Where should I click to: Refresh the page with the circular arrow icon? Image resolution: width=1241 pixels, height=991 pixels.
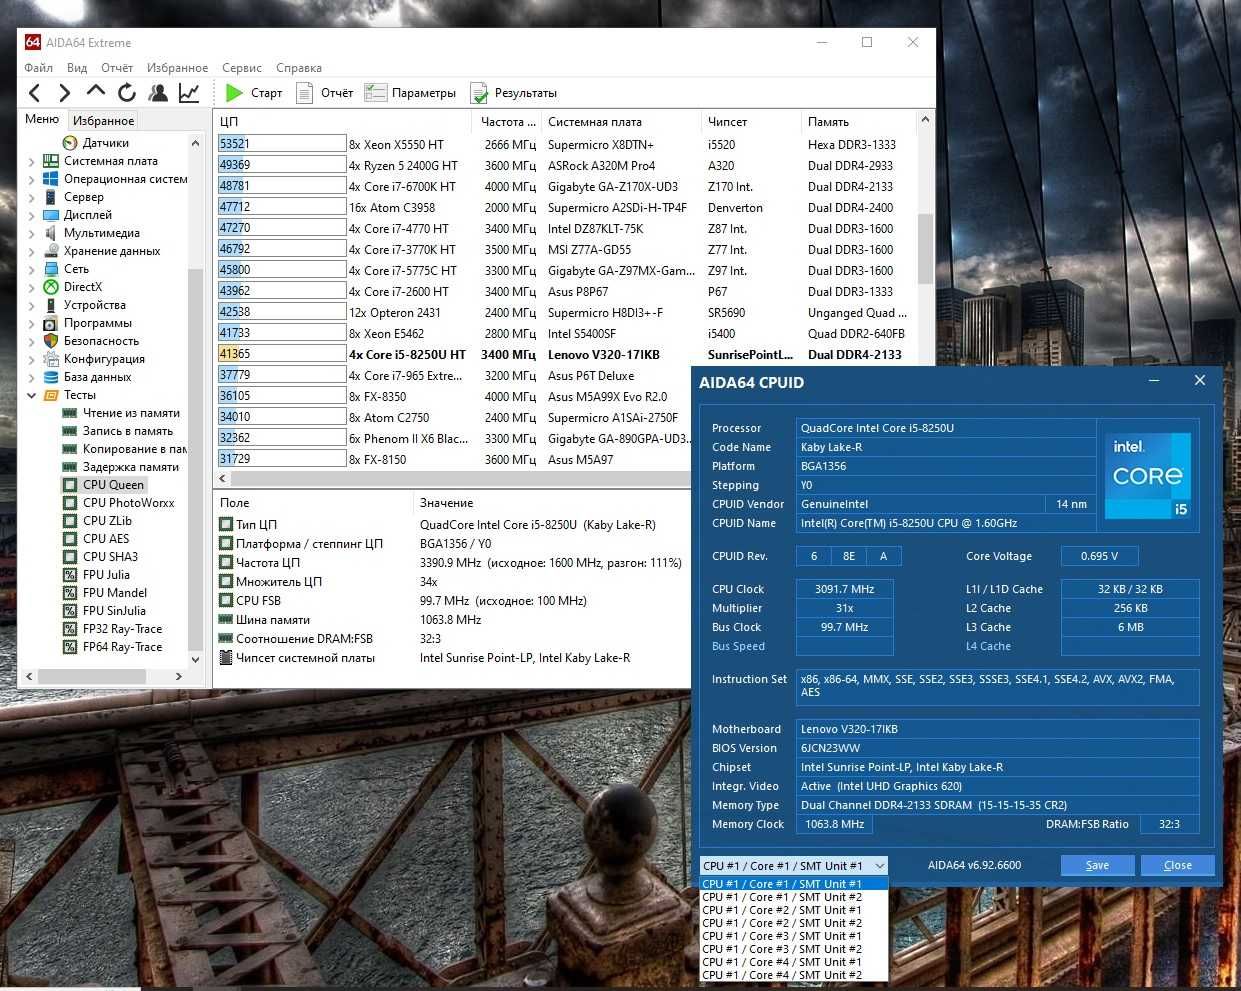tap(127, 93)
